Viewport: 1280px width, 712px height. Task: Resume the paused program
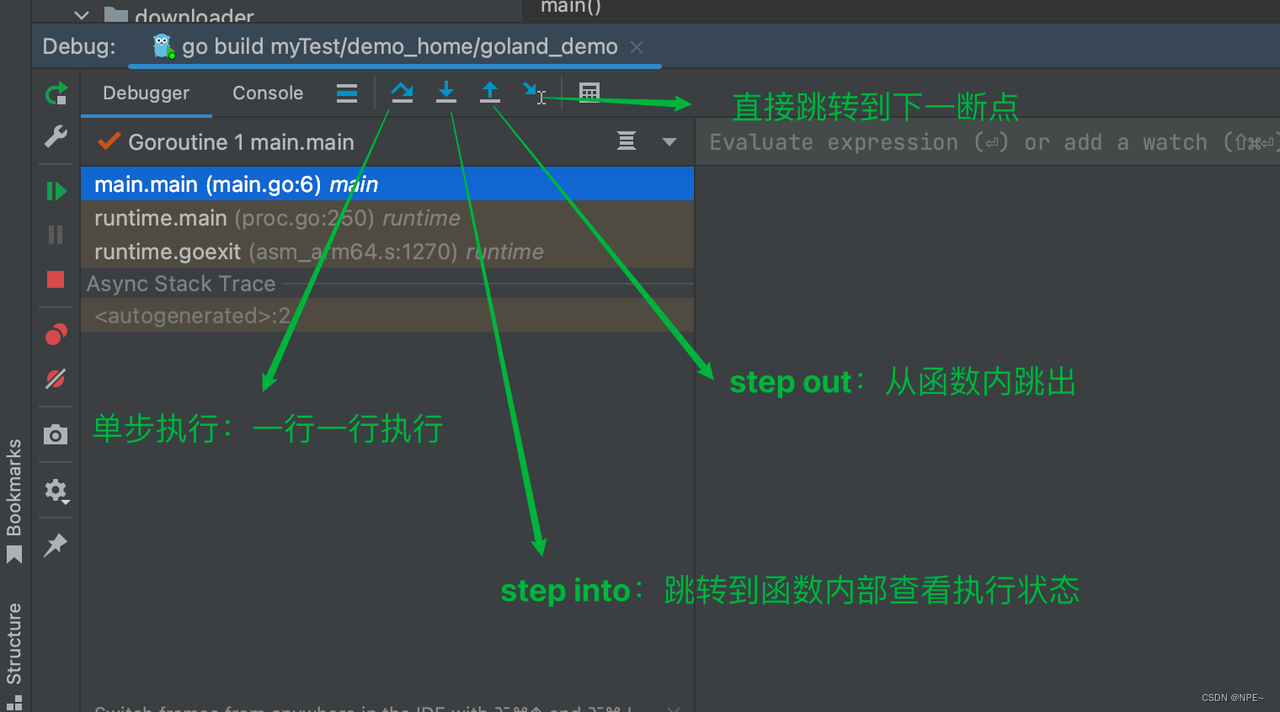tap(56, 190)
